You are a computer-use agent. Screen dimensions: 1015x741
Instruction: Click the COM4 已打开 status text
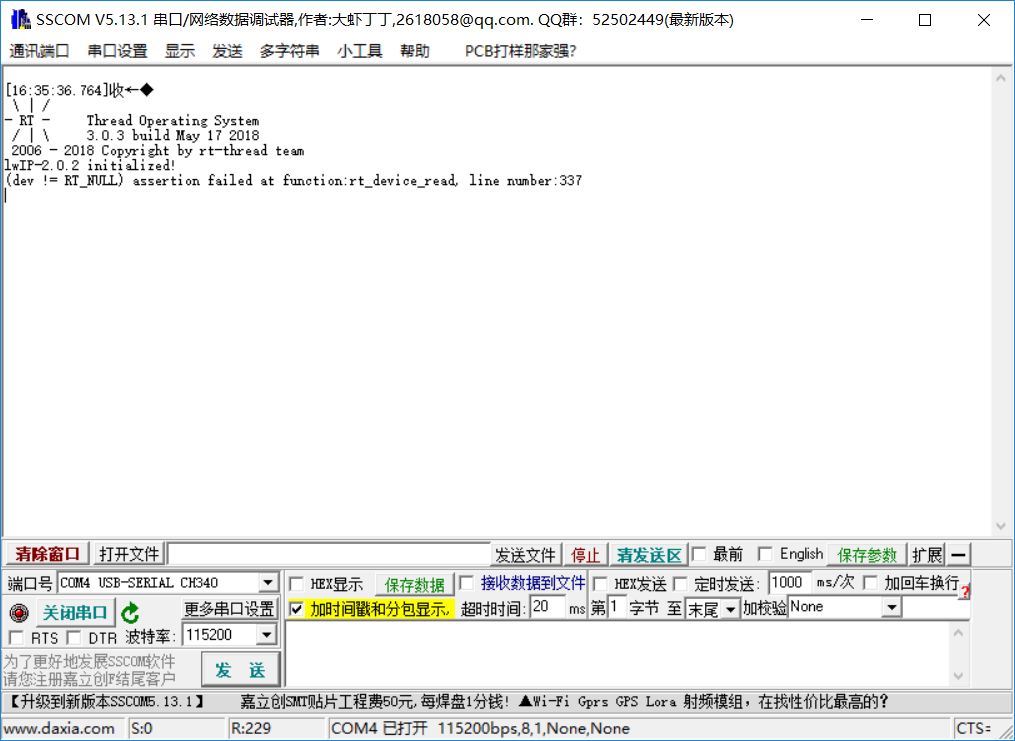pyautogui.click(x=379, y=729)
